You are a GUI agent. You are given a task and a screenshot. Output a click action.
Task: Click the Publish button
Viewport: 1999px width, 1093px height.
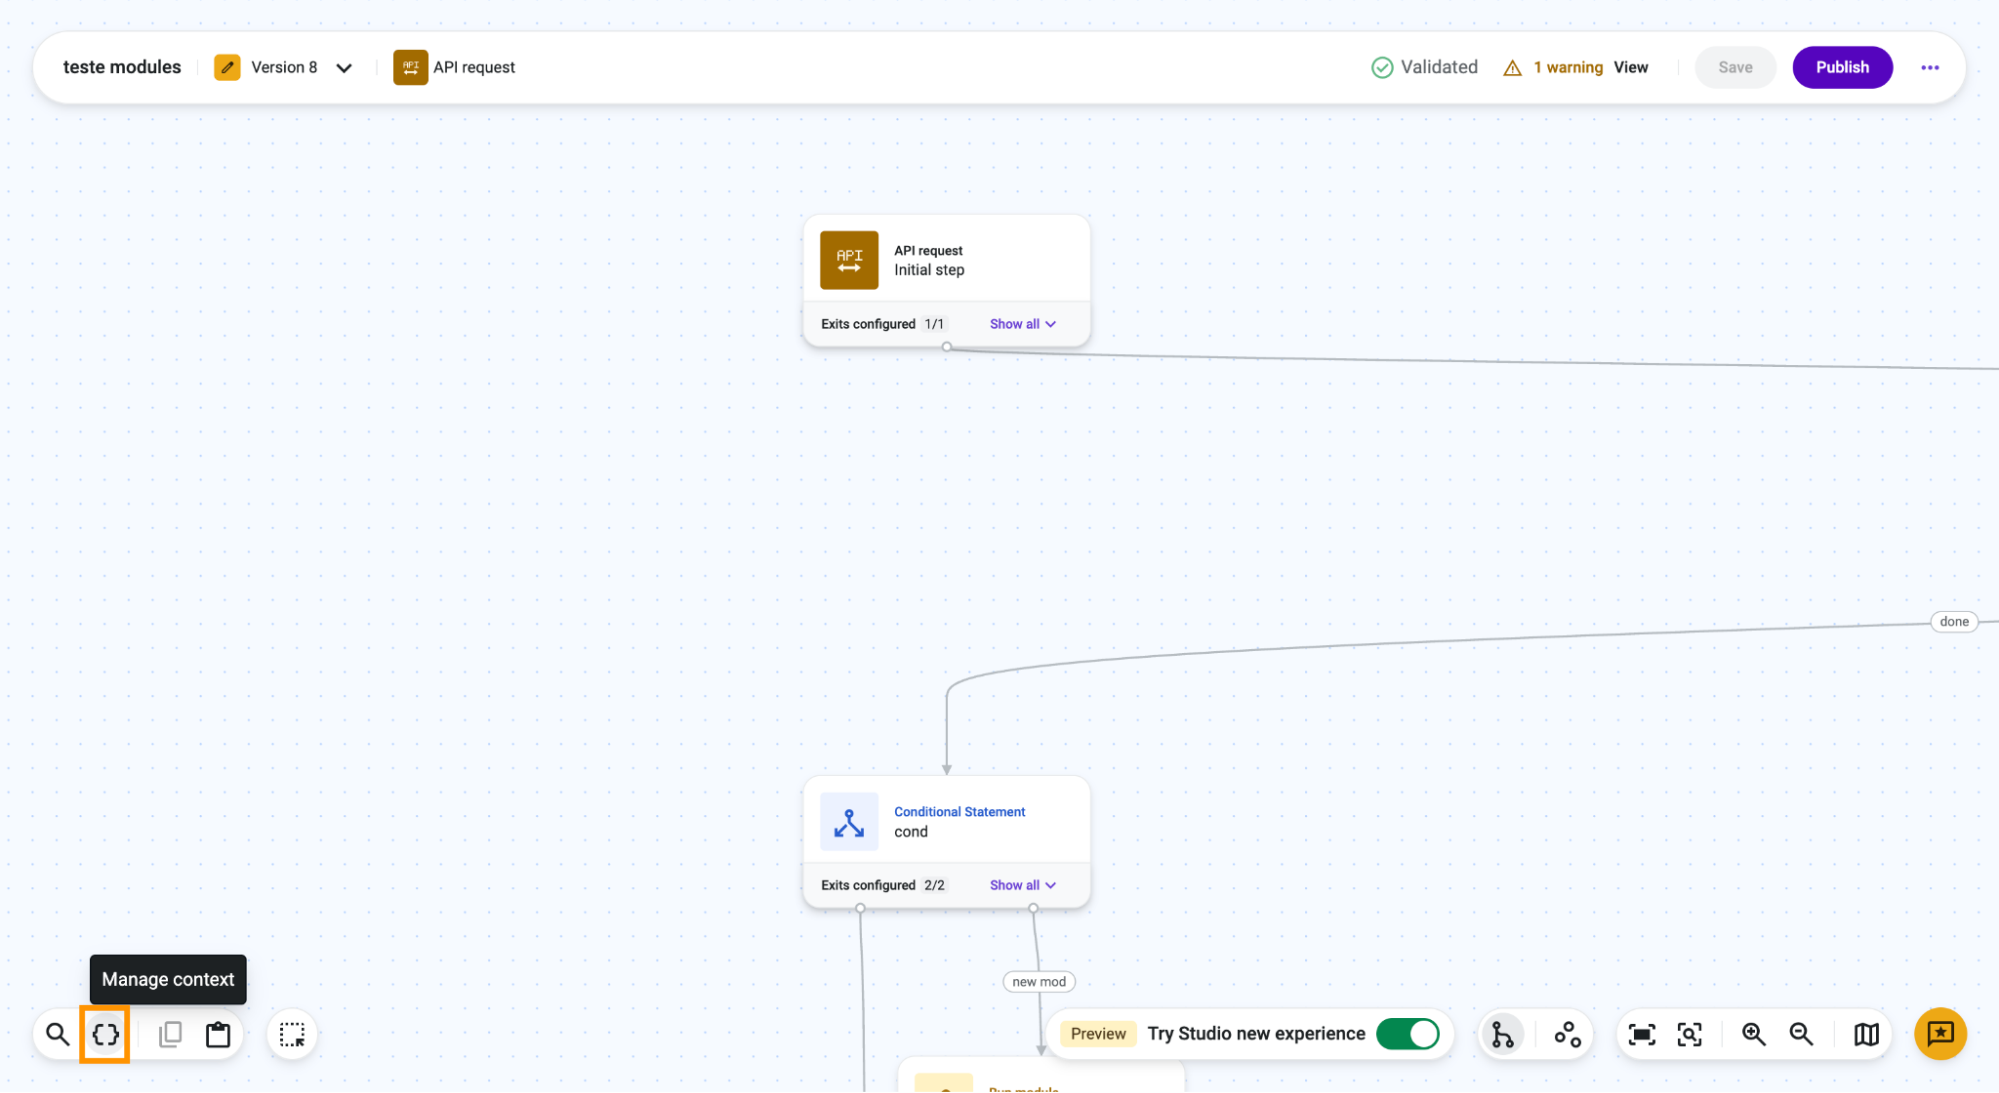1842,67
